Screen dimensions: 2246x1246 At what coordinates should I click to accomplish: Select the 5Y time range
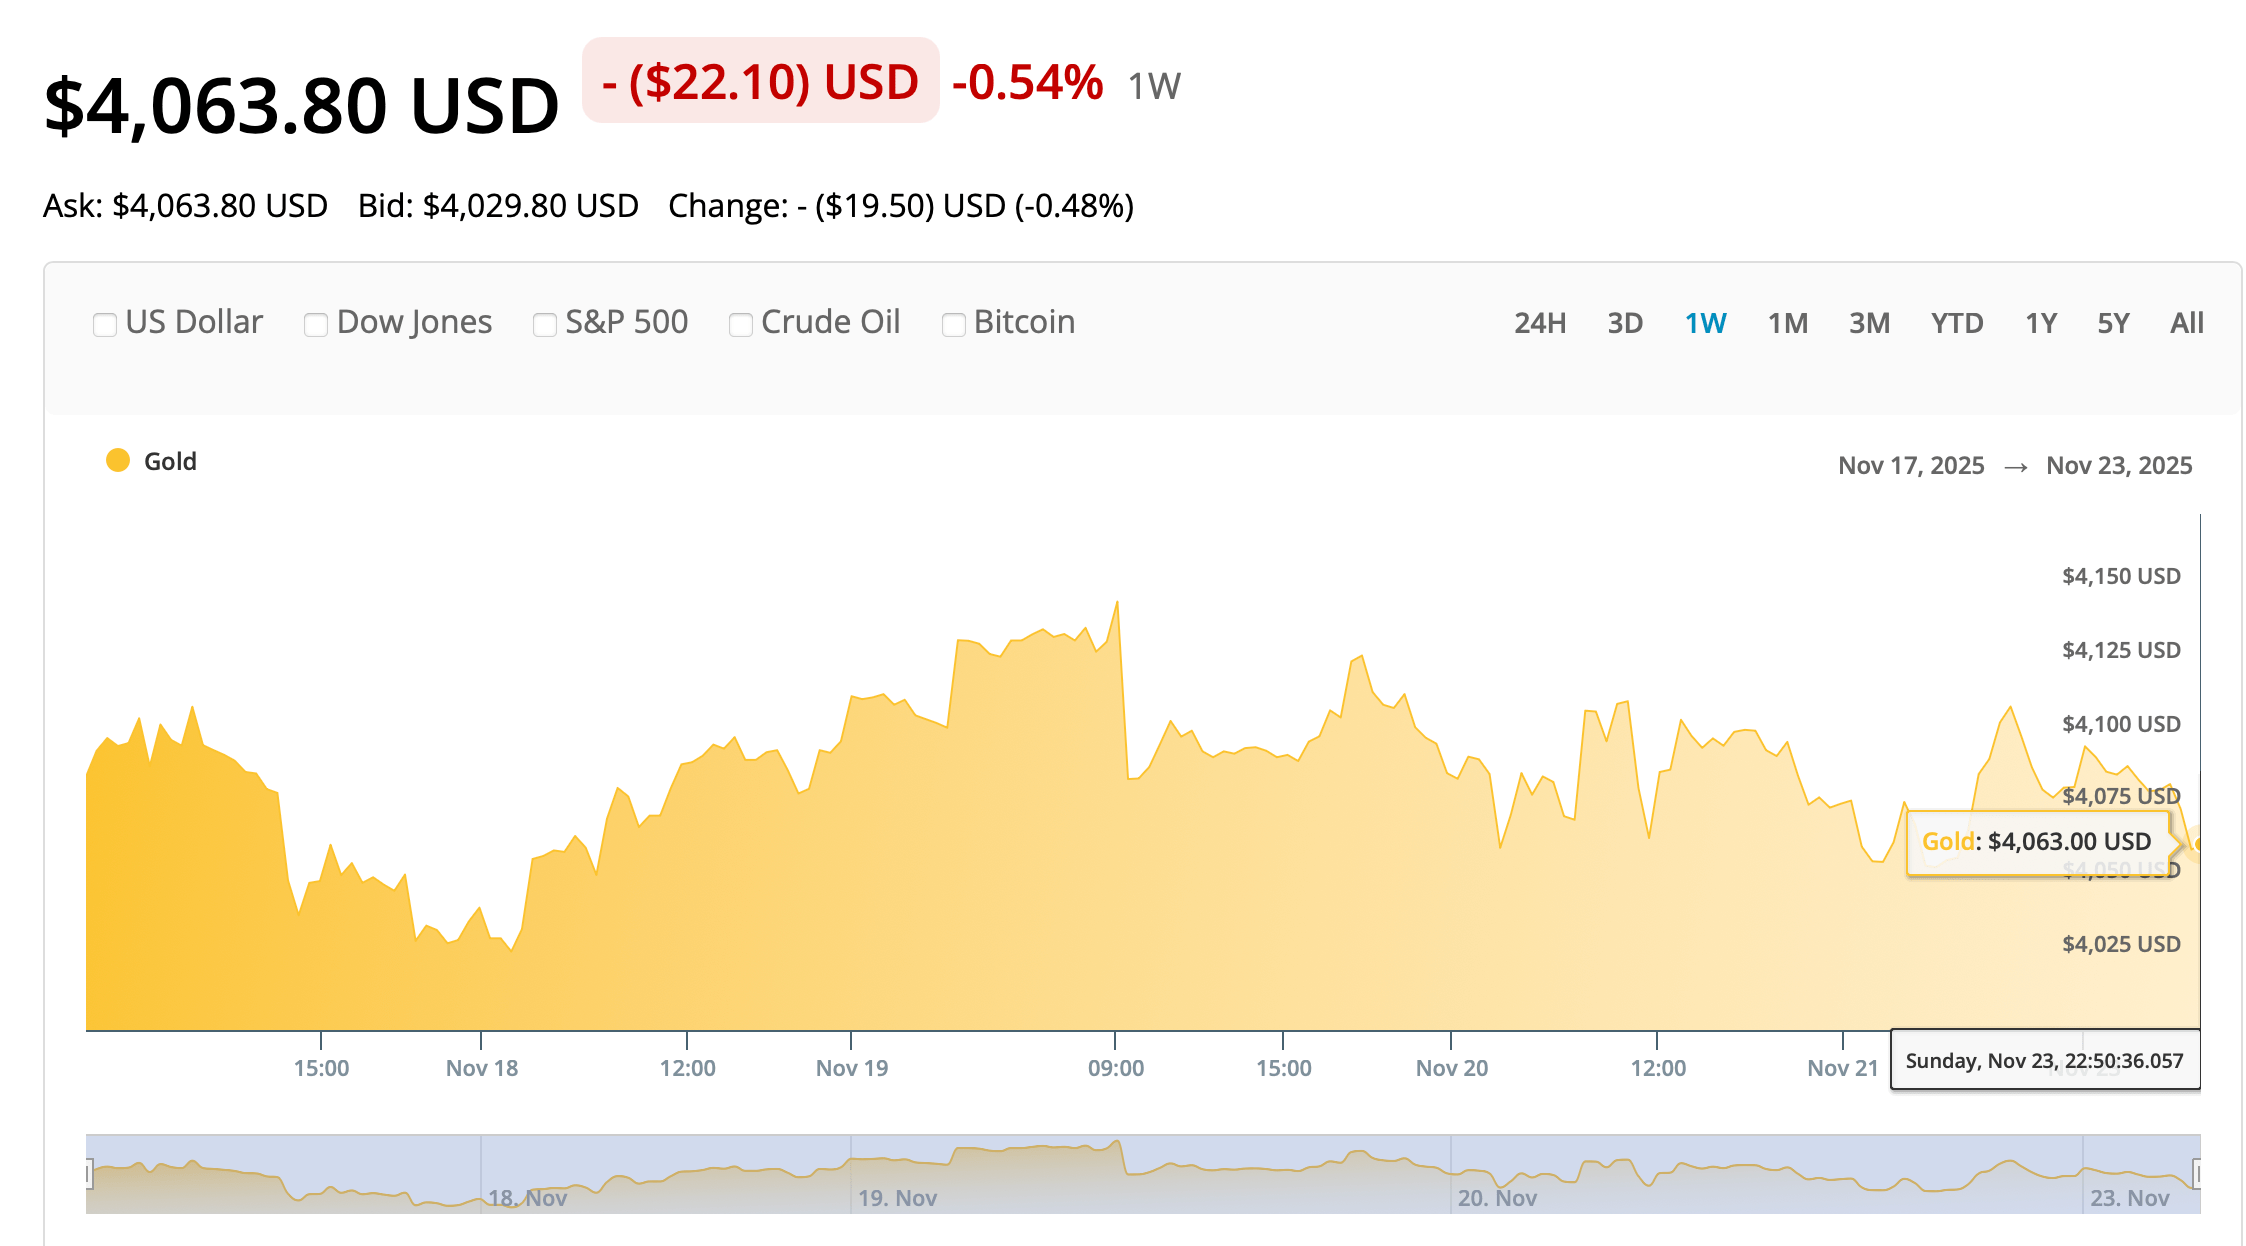2111,323
